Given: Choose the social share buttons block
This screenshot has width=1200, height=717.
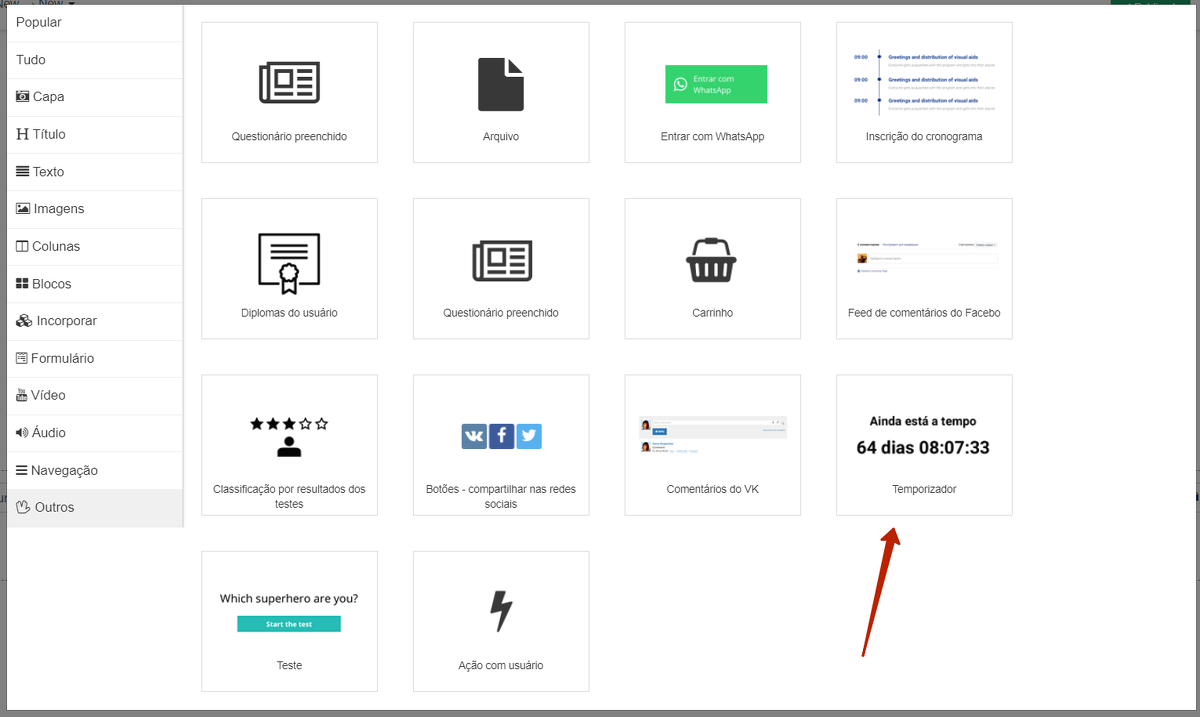Looking at the screenshot, I should click(501, 445).
